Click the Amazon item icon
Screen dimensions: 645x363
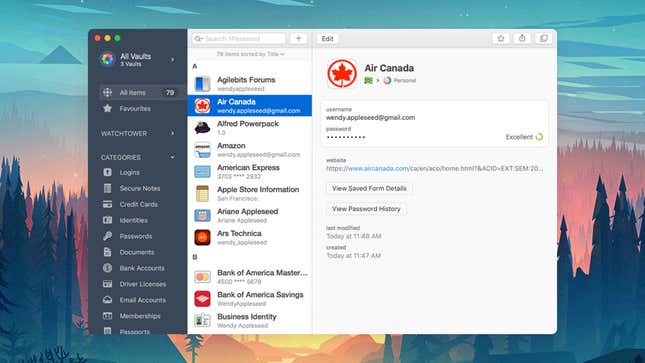(x=202, y=150)
